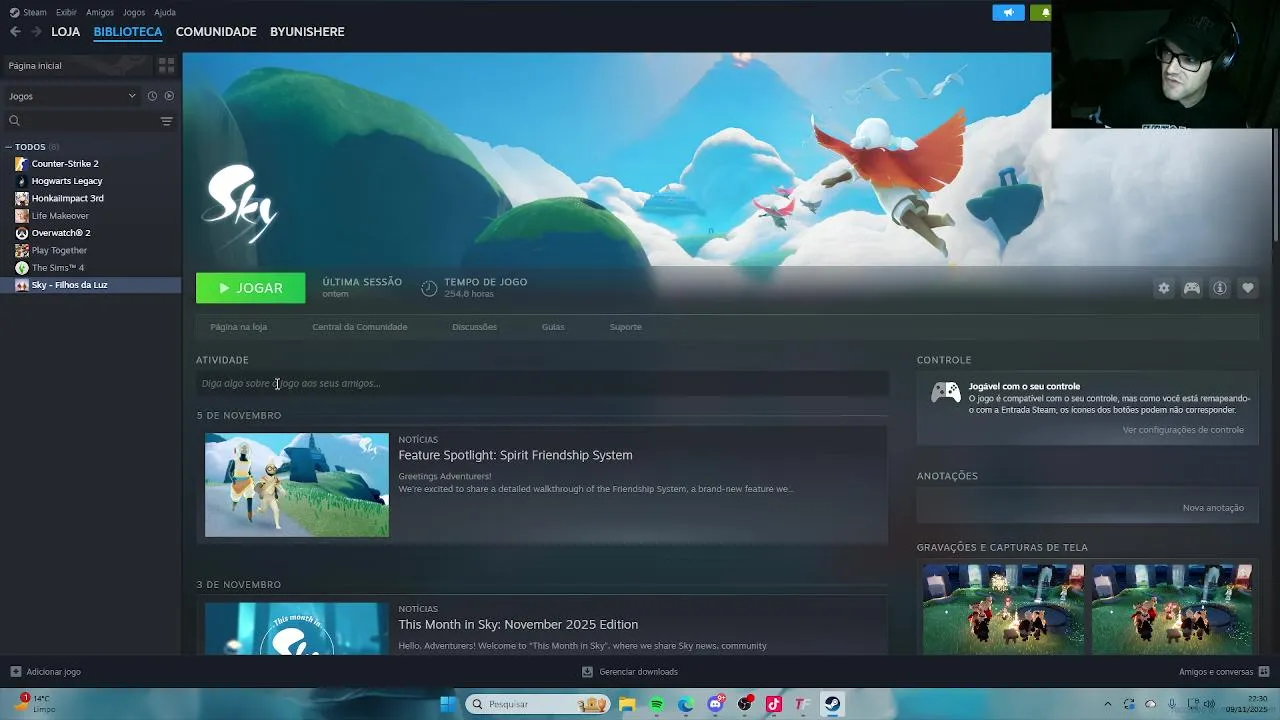Viewport: 1280px width, 720px height.
Task: Click the library search magnifier icon
Action: point(14,121)
